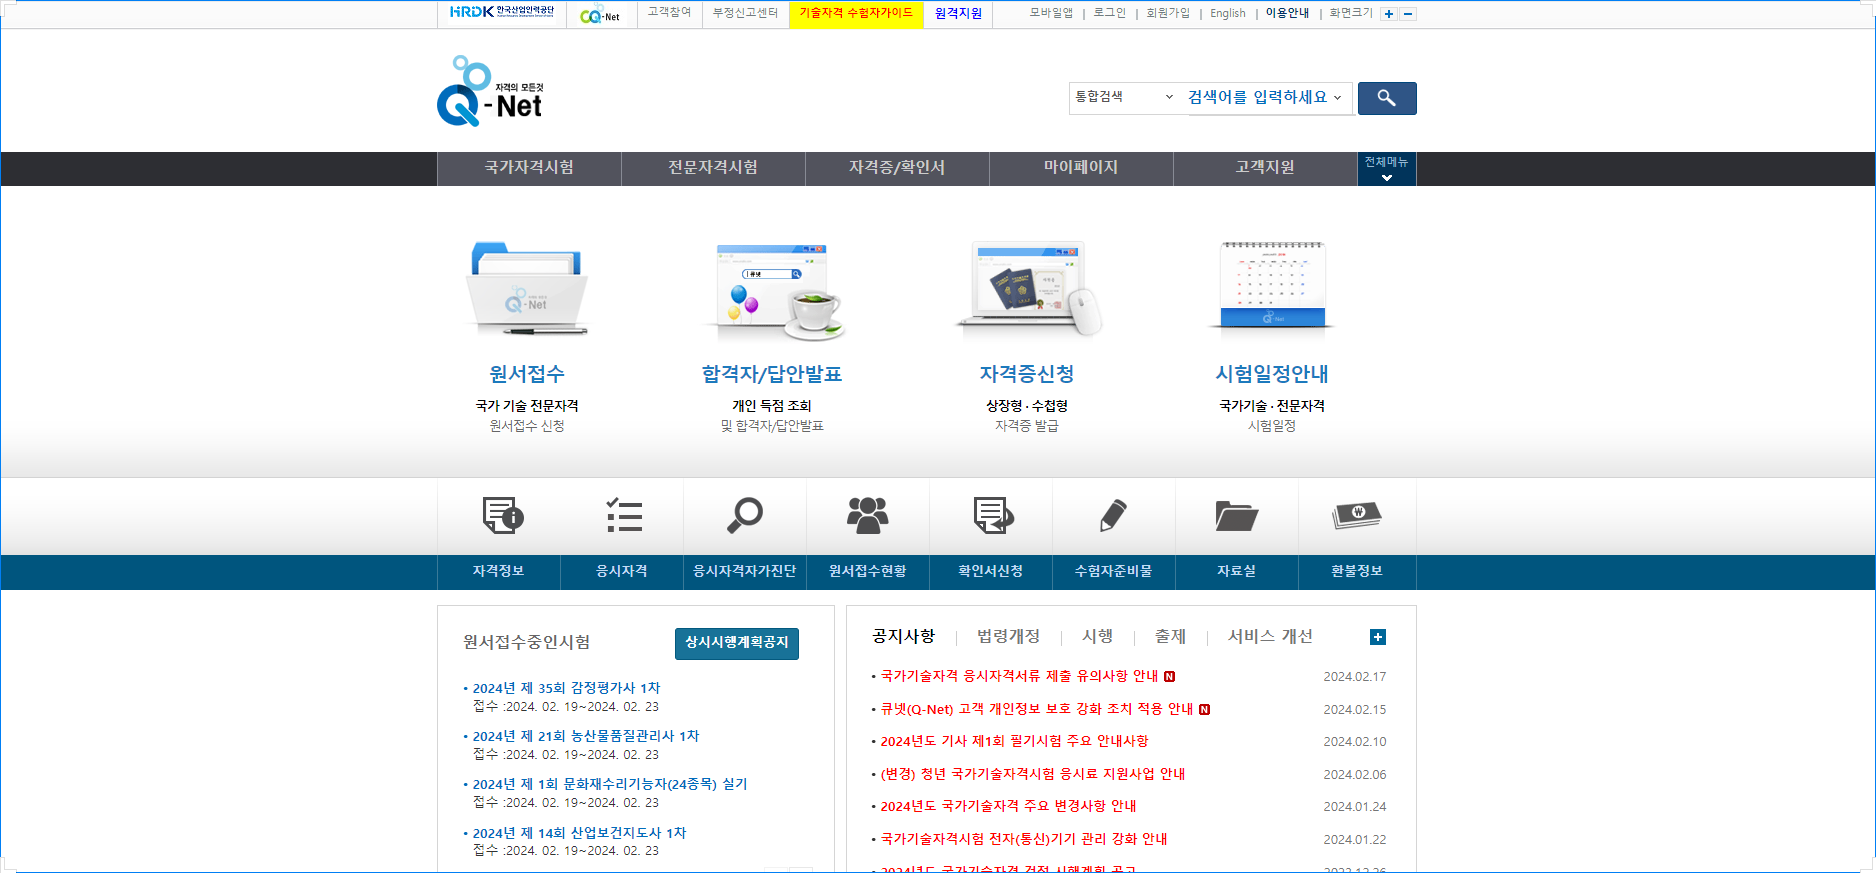Click the 자격증신청 heading text
The height and width of the screenshot is (873, 1876).
tap(1027, 374)
